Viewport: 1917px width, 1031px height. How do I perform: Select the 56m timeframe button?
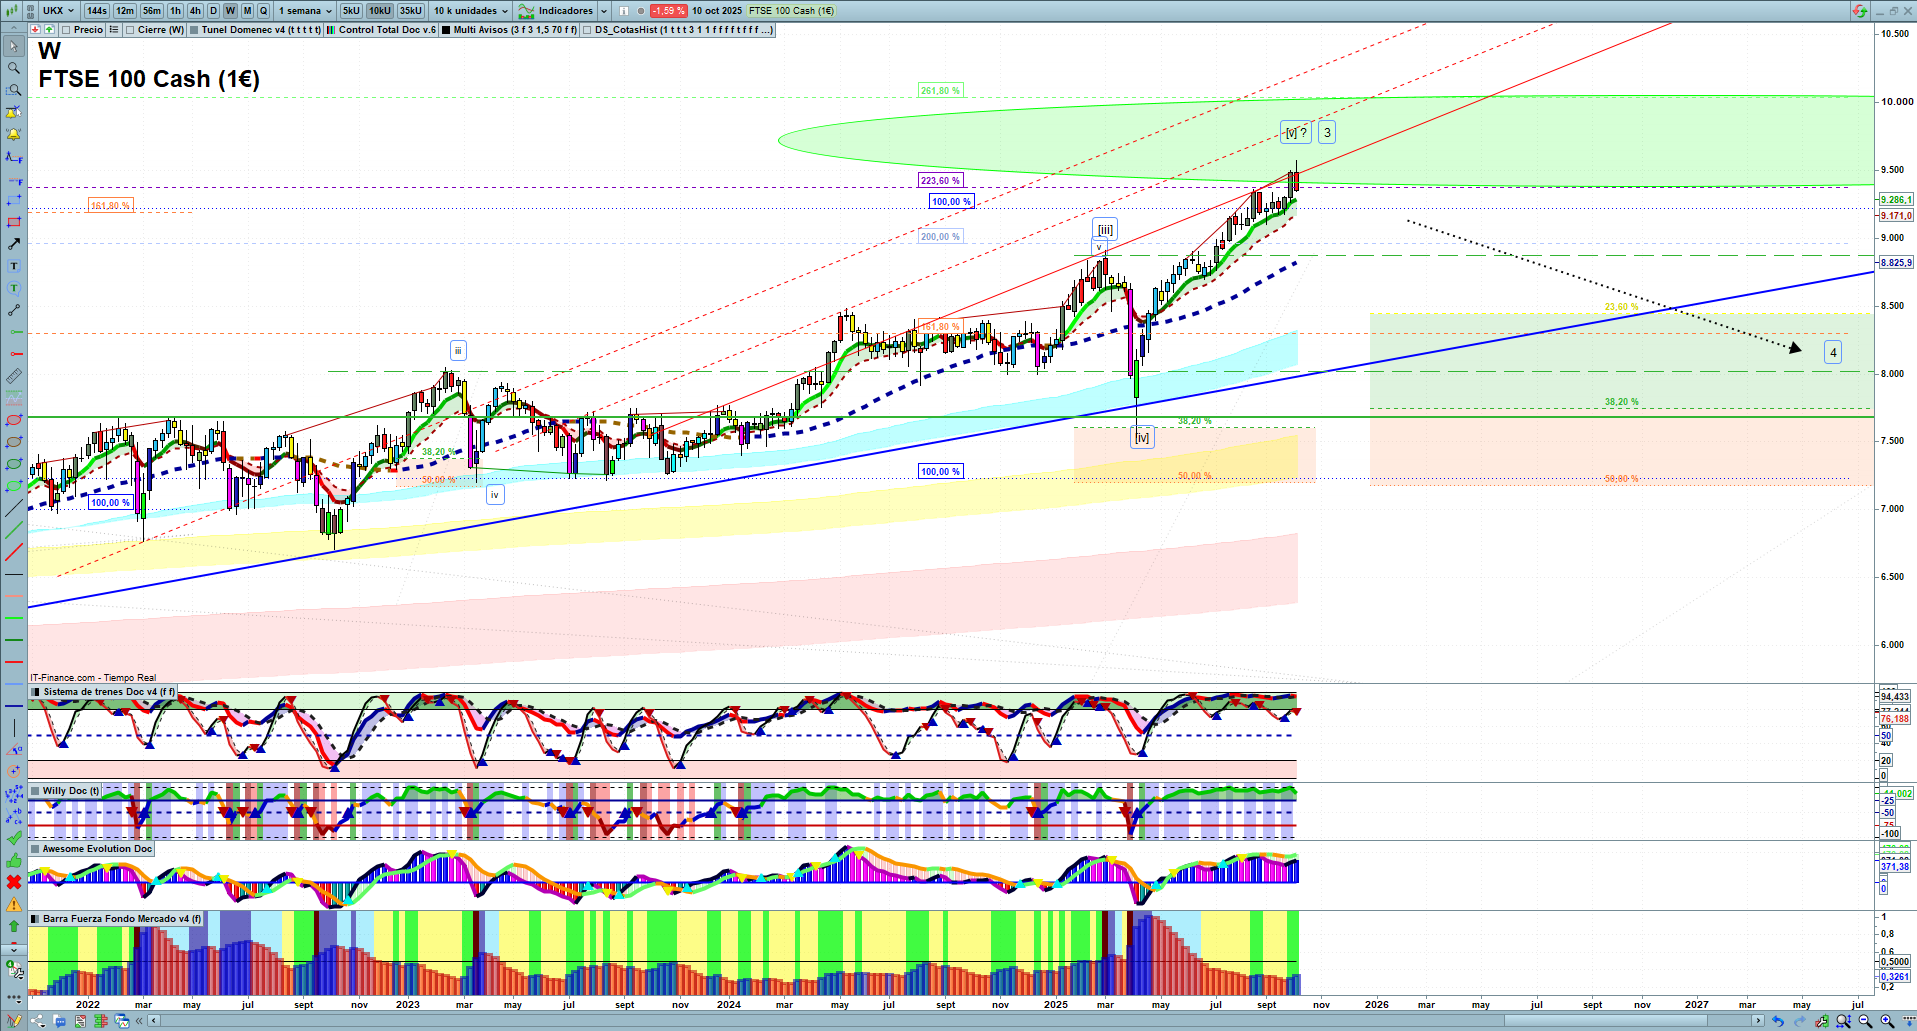click(152, 11)
